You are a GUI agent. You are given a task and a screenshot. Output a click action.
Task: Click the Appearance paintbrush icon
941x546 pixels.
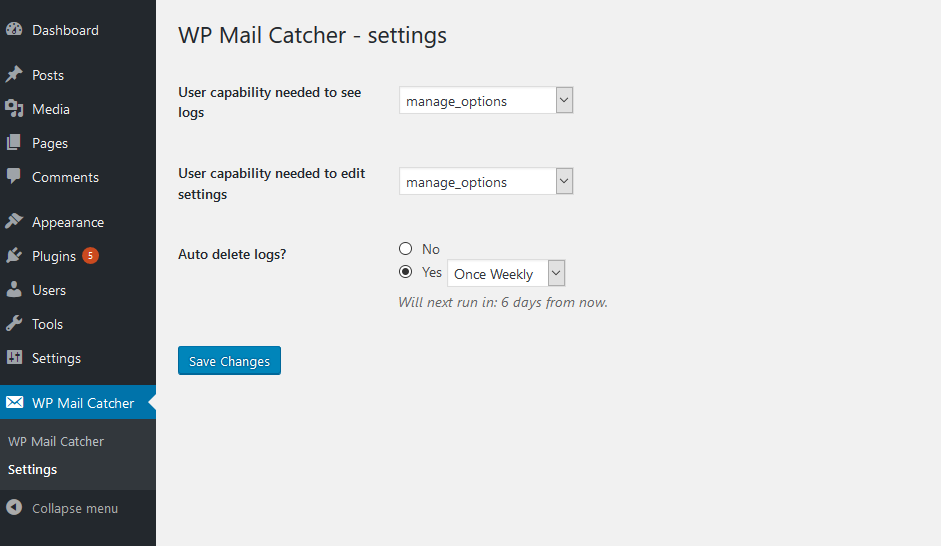(14, 221)
